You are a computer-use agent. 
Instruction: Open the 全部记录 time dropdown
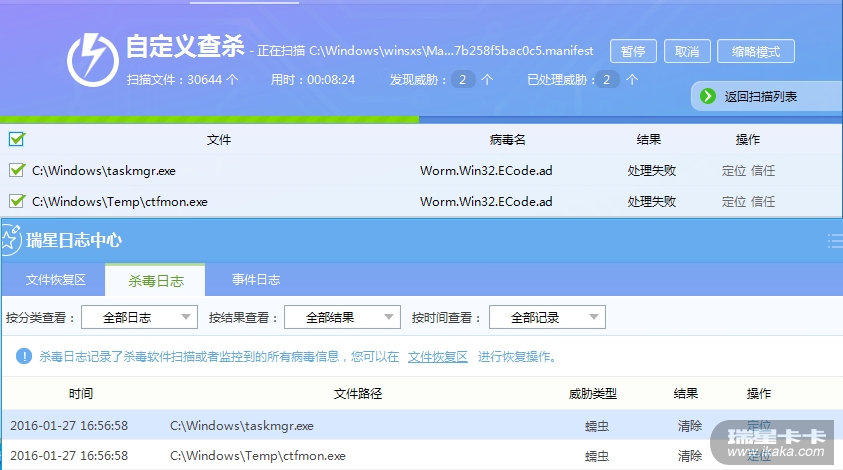[x=547, y=317]
